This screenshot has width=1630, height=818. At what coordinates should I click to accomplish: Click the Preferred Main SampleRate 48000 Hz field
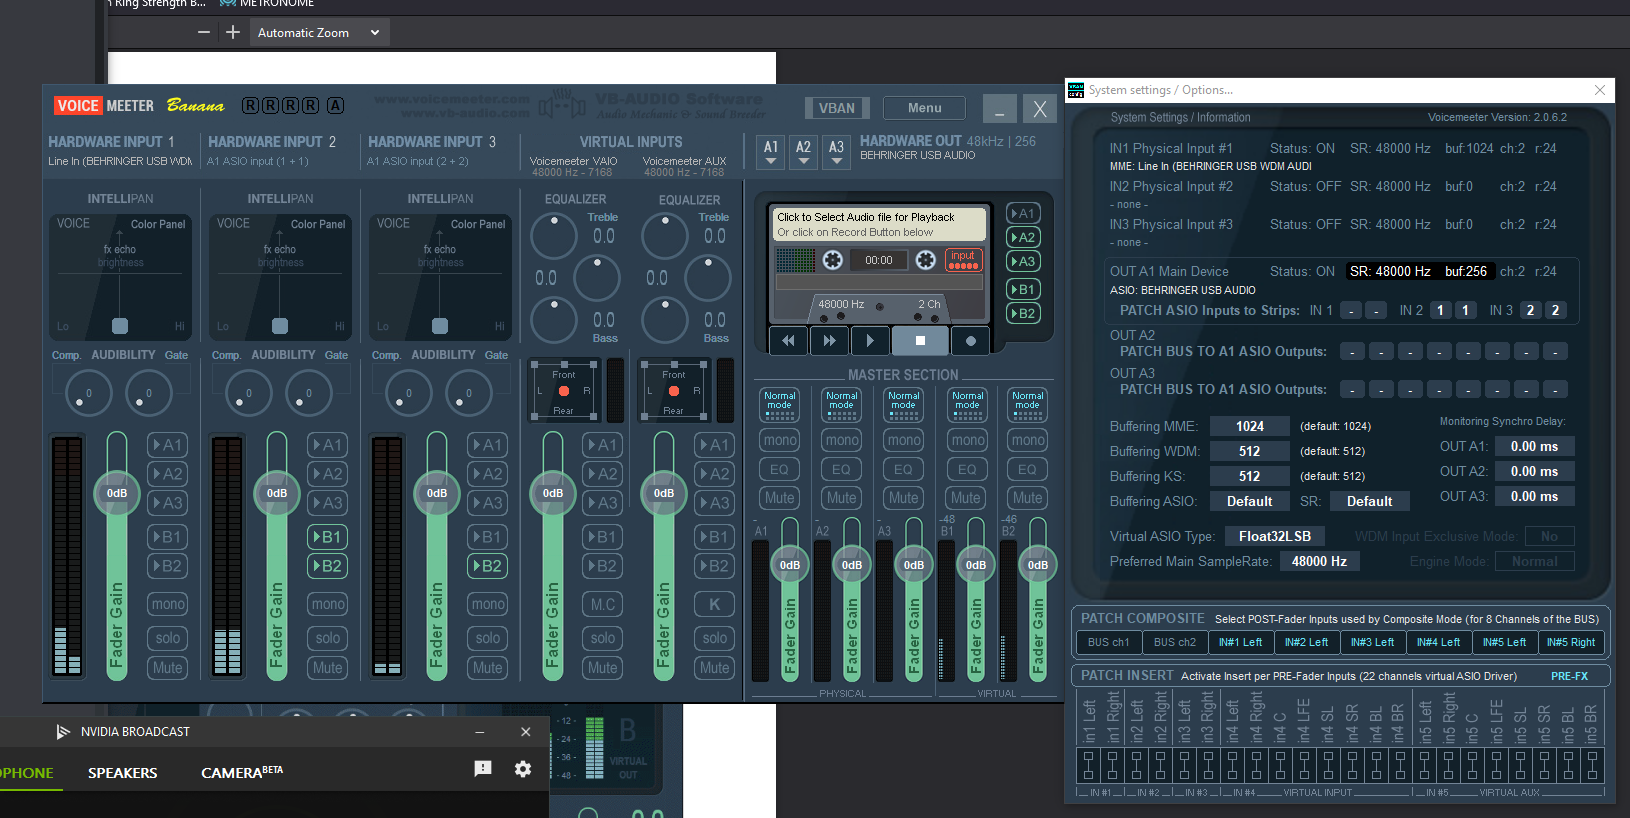pos(1319,562)
